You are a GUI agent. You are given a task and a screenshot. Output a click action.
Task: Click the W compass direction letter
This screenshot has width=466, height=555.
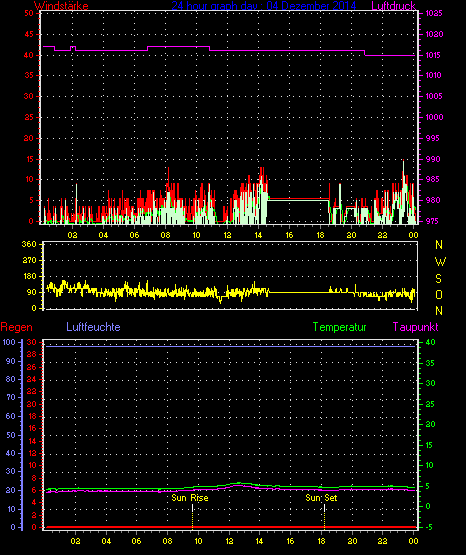click(440, 262)
